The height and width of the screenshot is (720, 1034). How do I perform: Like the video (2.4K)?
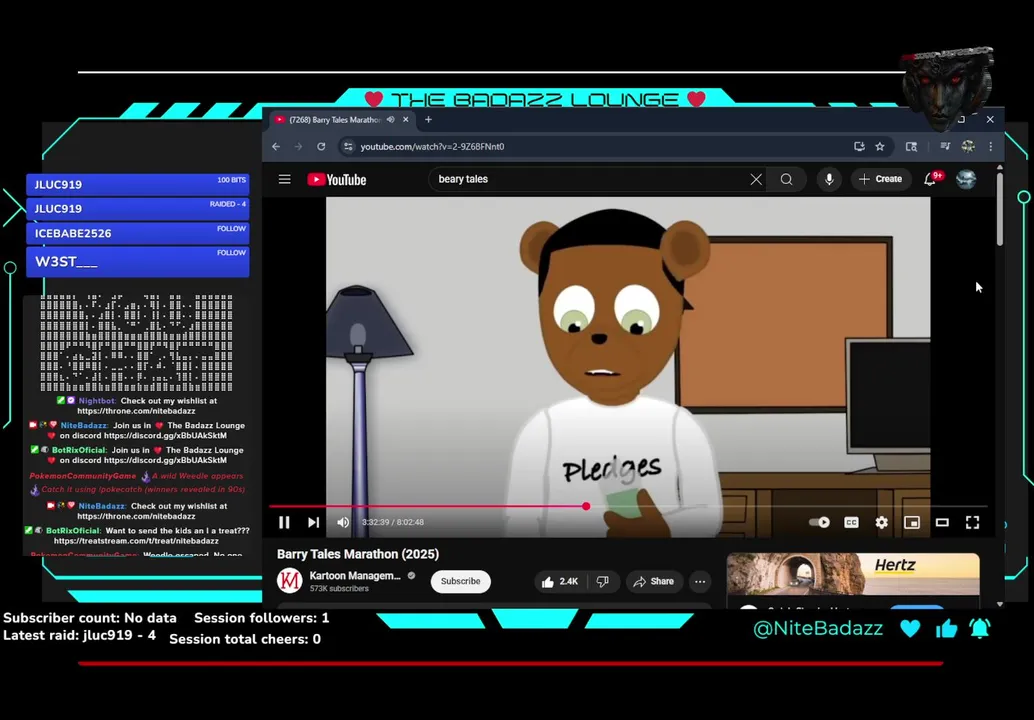point(560,582)
